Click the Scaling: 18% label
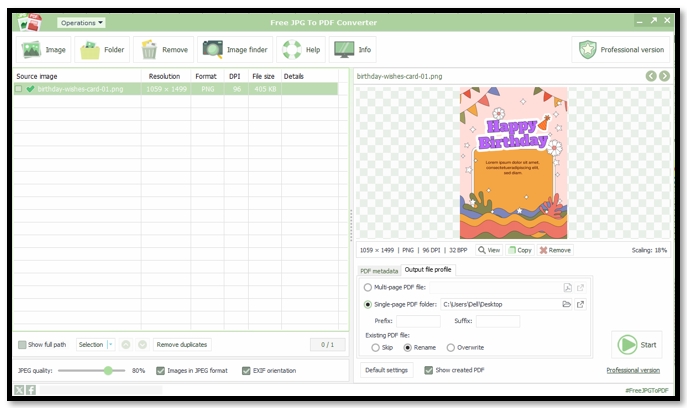Image resolution: width=687 pixels, height=408 pixels. 649,250
